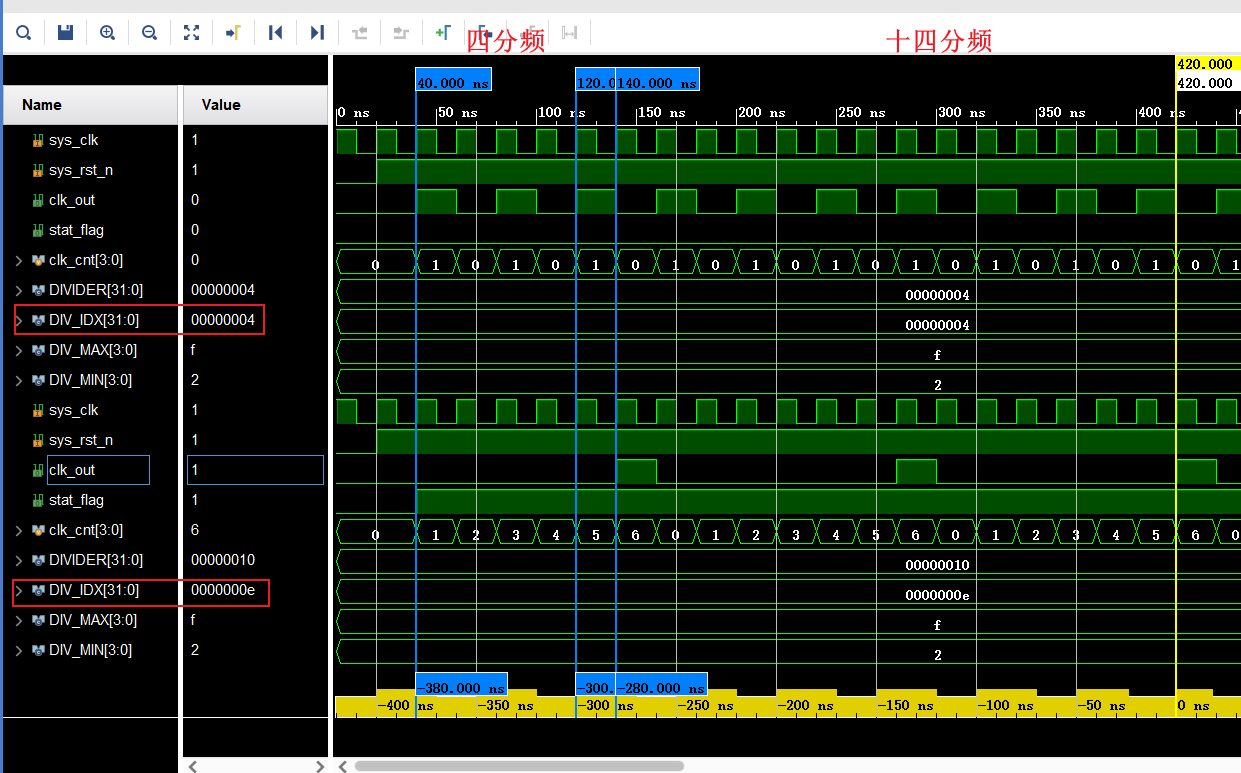
Task: Expand the second DIV_MAX[3:0] signal
Action: click(18, 620)
